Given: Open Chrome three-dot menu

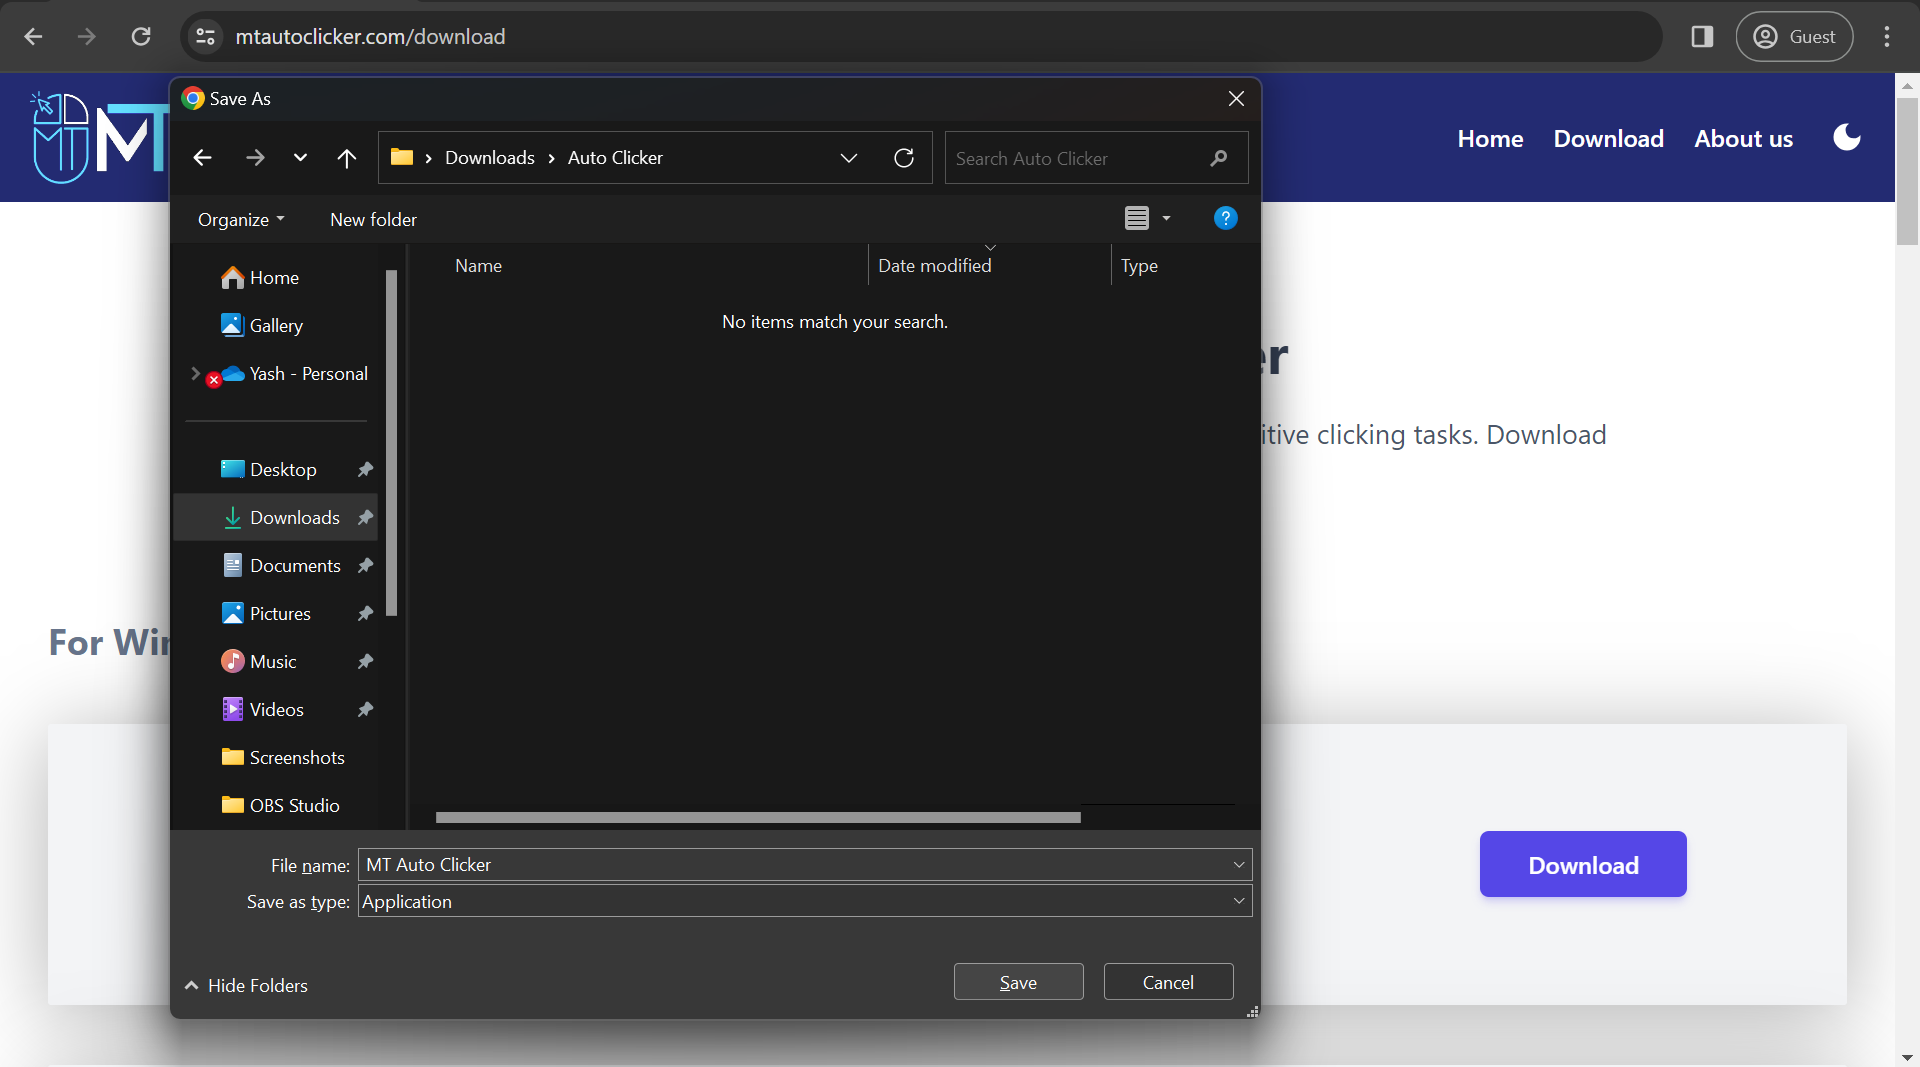Looking at the screenshot, I should pyautogui.click(x=1887, y=37).
